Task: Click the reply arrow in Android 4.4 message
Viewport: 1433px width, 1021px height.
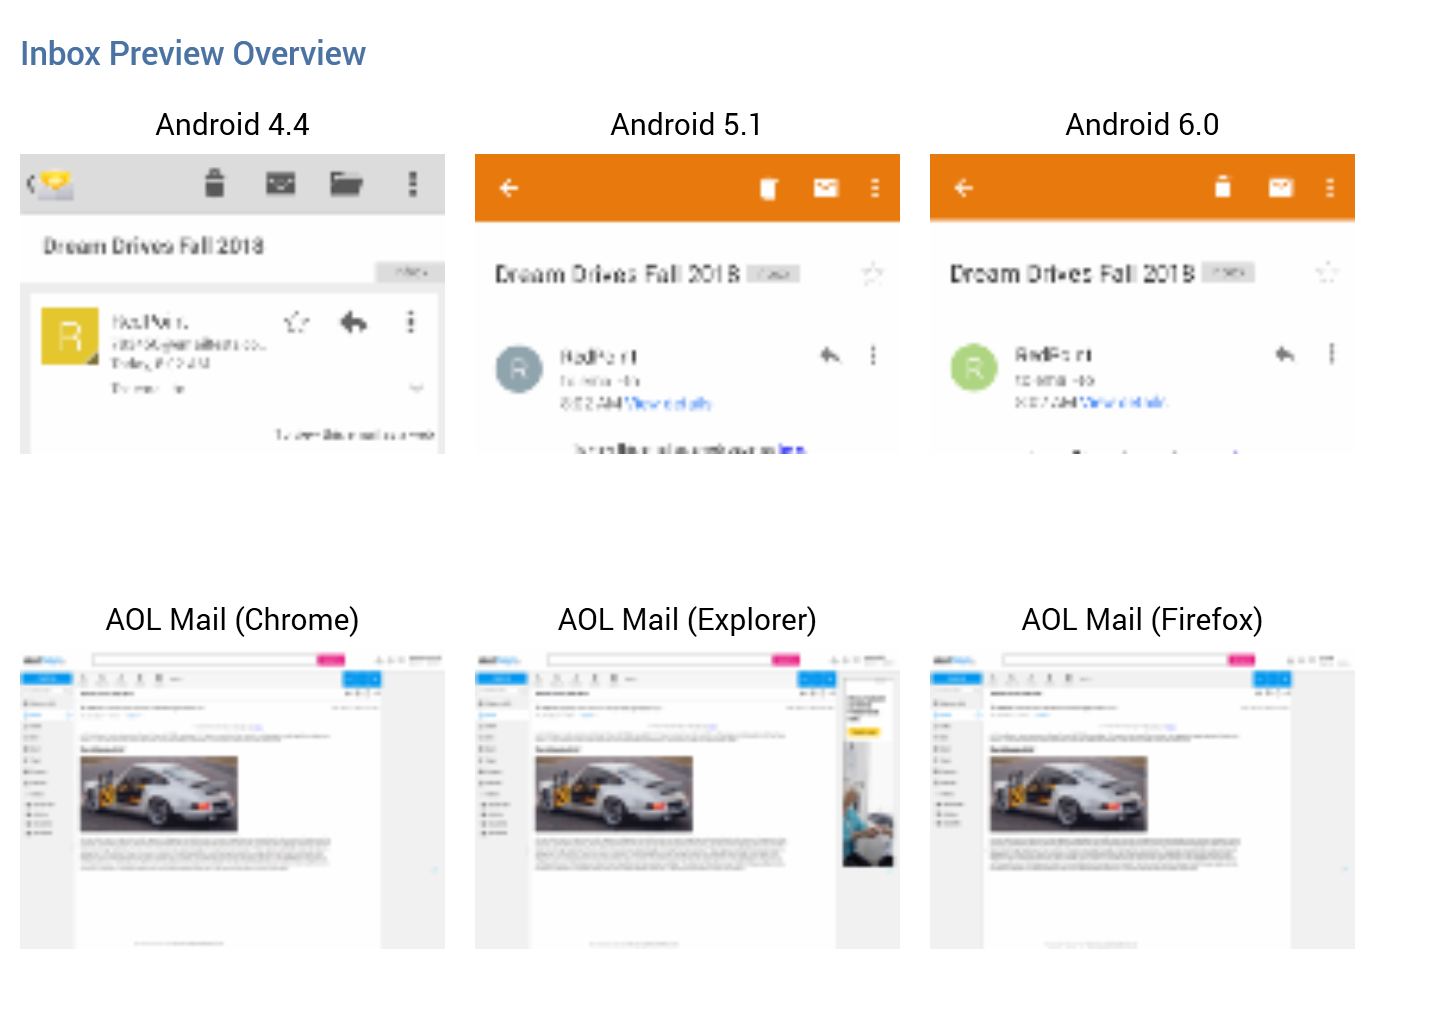Action: [x=354, y=322]
